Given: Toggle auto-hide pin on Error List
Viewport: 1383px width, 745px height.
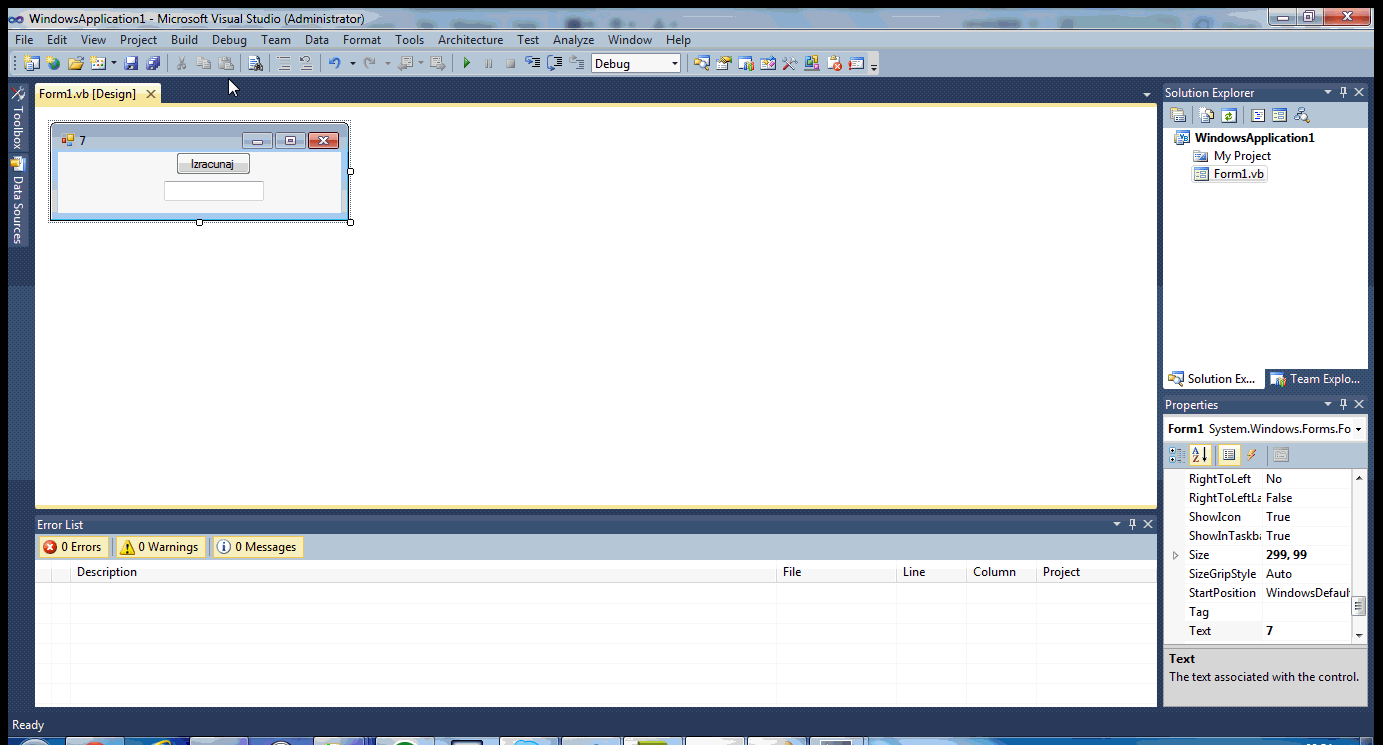Looking at the screenshot, I should 1132,524.
